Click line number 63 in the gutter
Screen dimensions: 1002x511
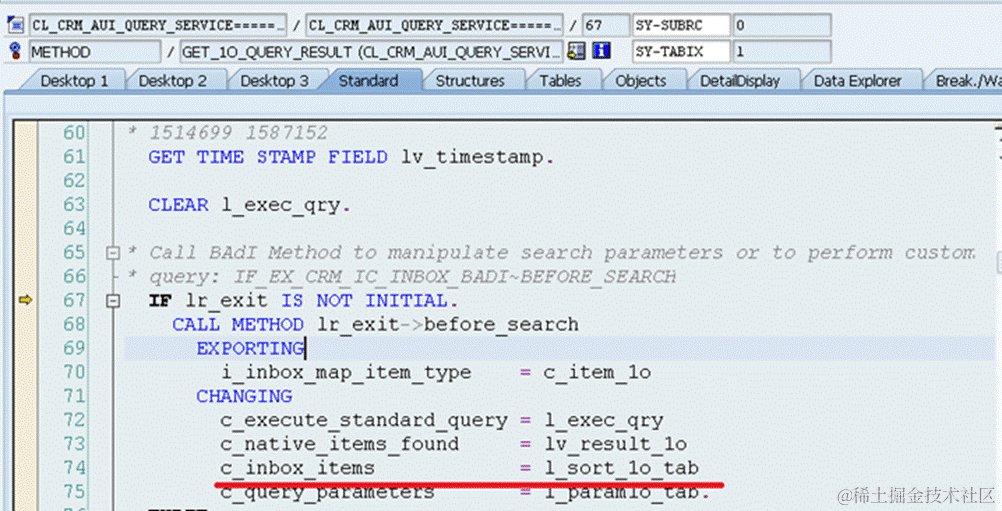click(x=74, y=204)
